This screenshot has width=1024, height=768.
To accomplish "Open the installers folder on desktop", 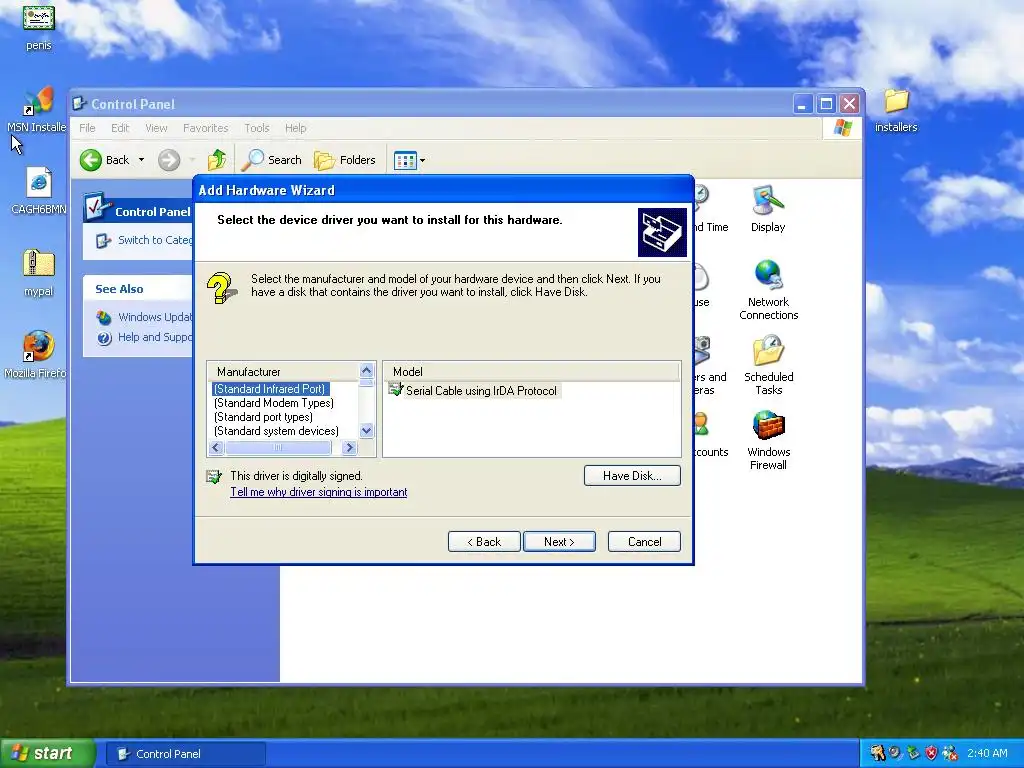I will click(896, 110).
